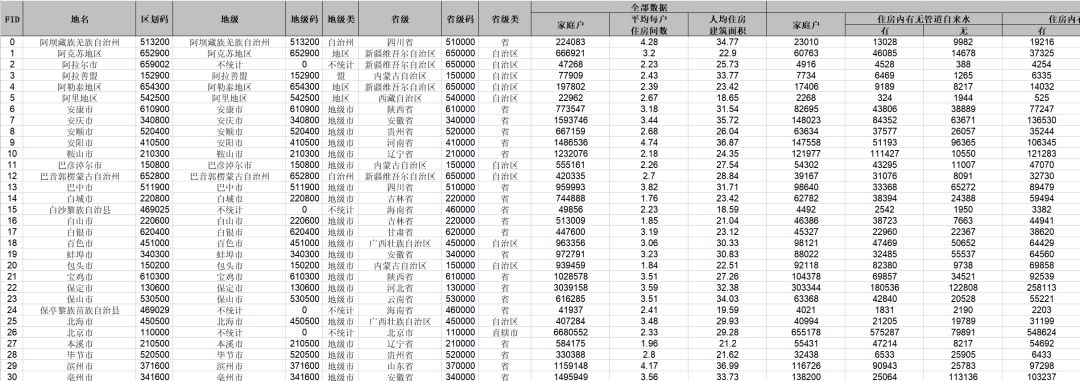This screenshot has height=381, width=1080.
Task: Click the cell containing 258113
Action: point(1041,287)
